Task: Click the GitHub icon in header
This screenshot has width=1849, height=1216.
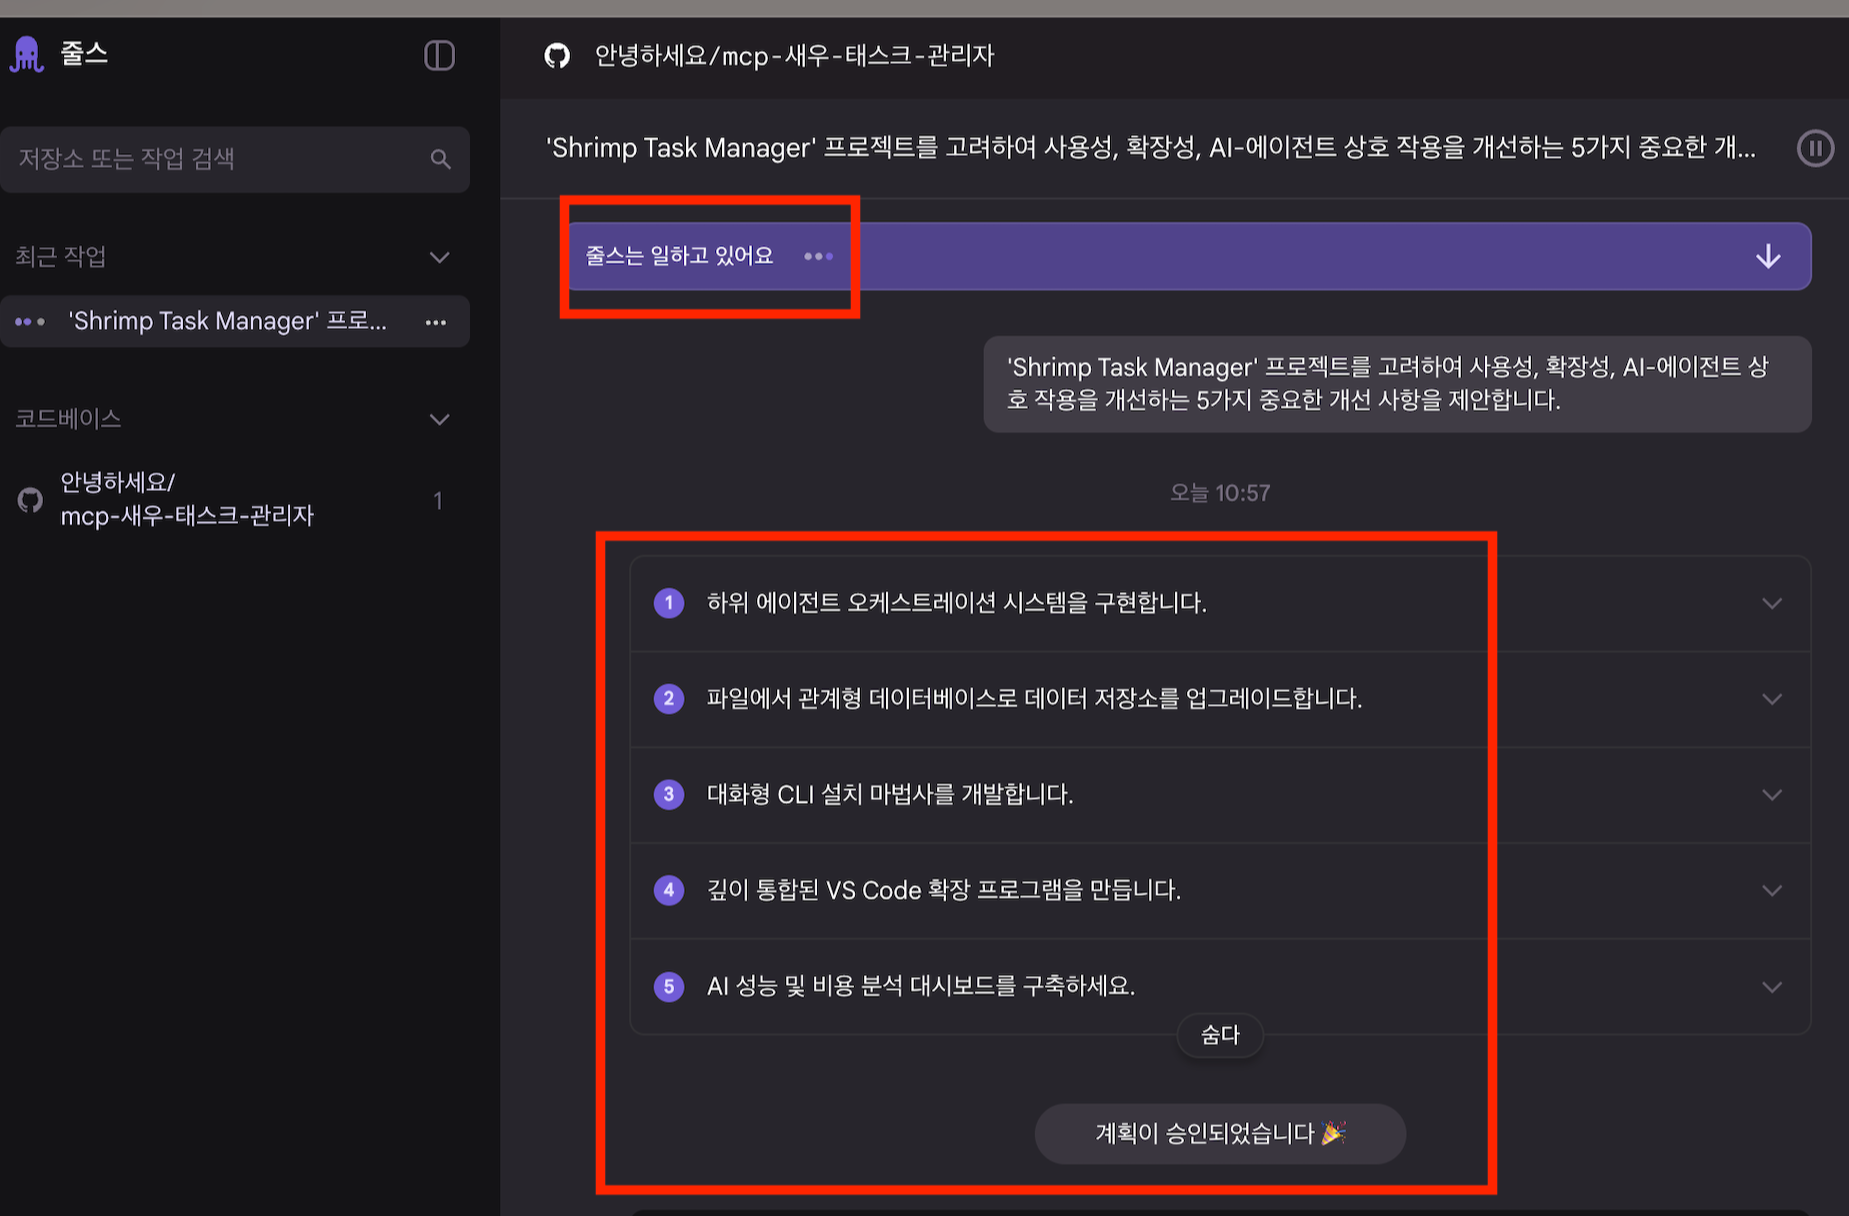Action: pos(557,56)
